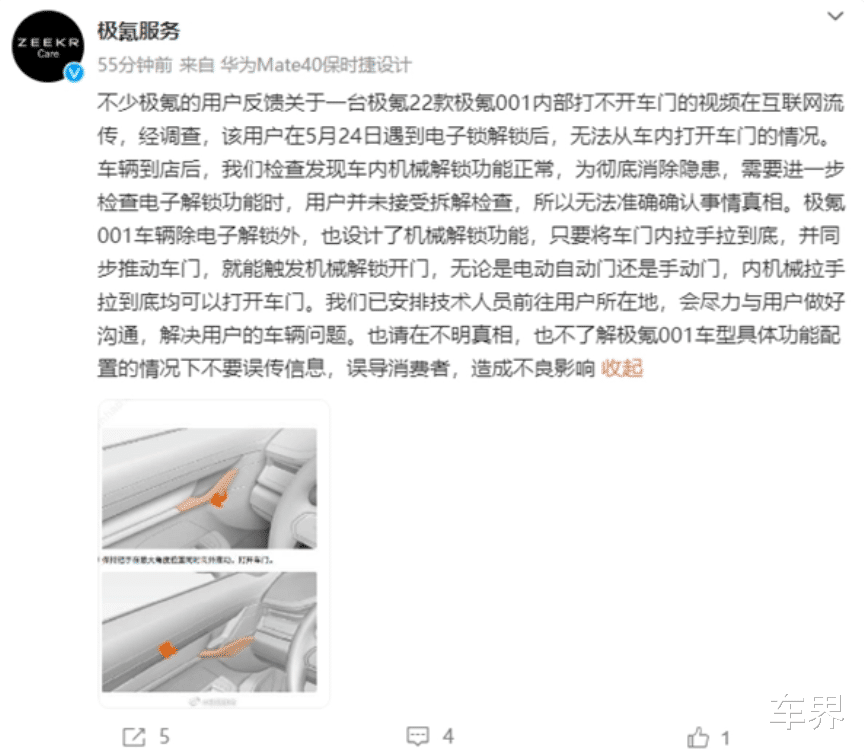Click the 华为Mate40保时捷设计 source link
This screenshot has height=756, width=864.
point(316,65)
